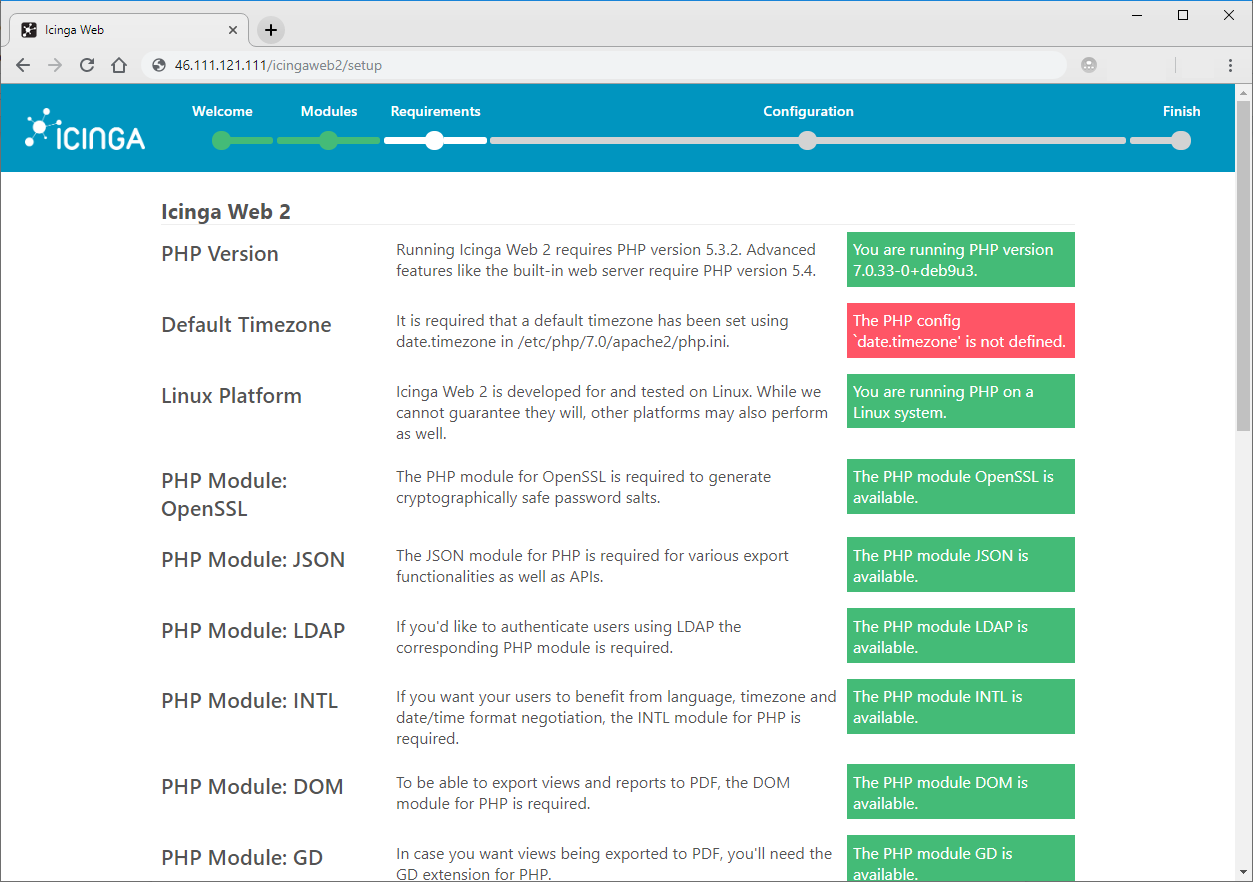The height and width of the screenshot is (882, 1253).
Task: Close the Icinga Web tab
Action: (233, 30)
